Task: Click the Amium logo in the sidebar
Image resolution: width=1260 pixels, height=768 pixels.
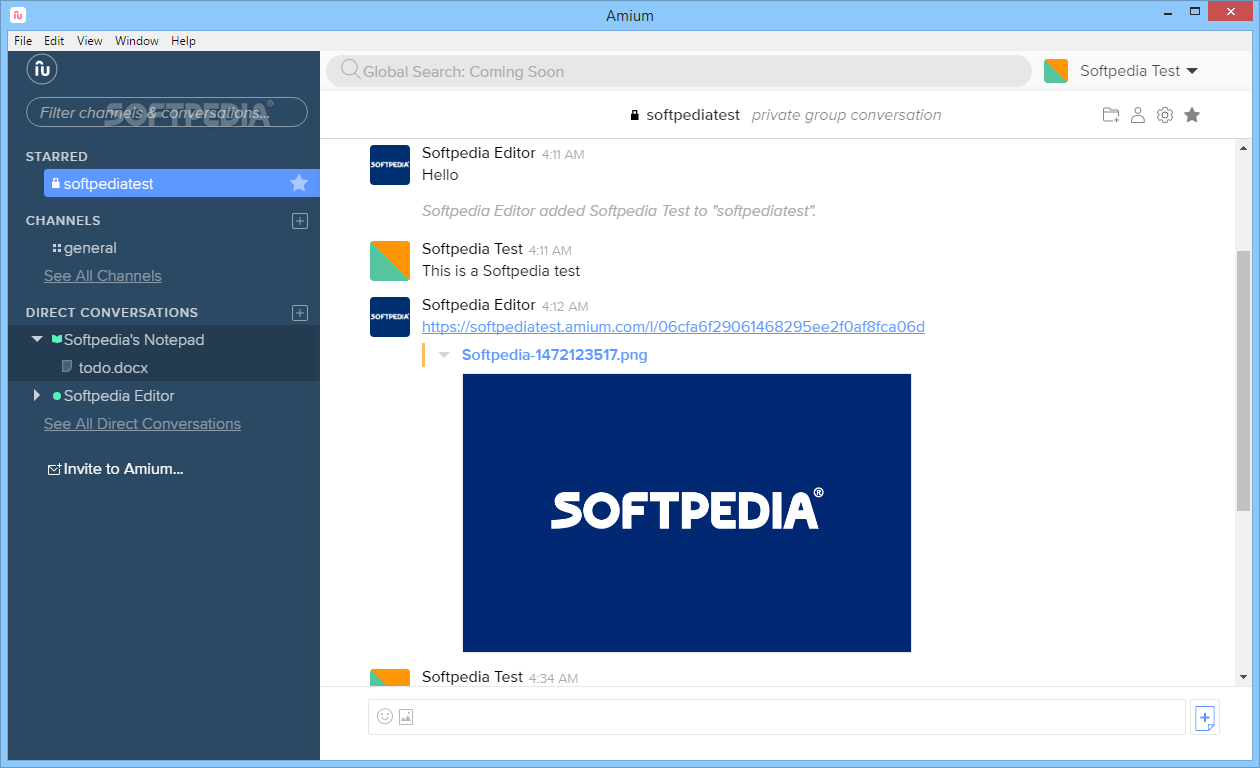Action: 41,69
